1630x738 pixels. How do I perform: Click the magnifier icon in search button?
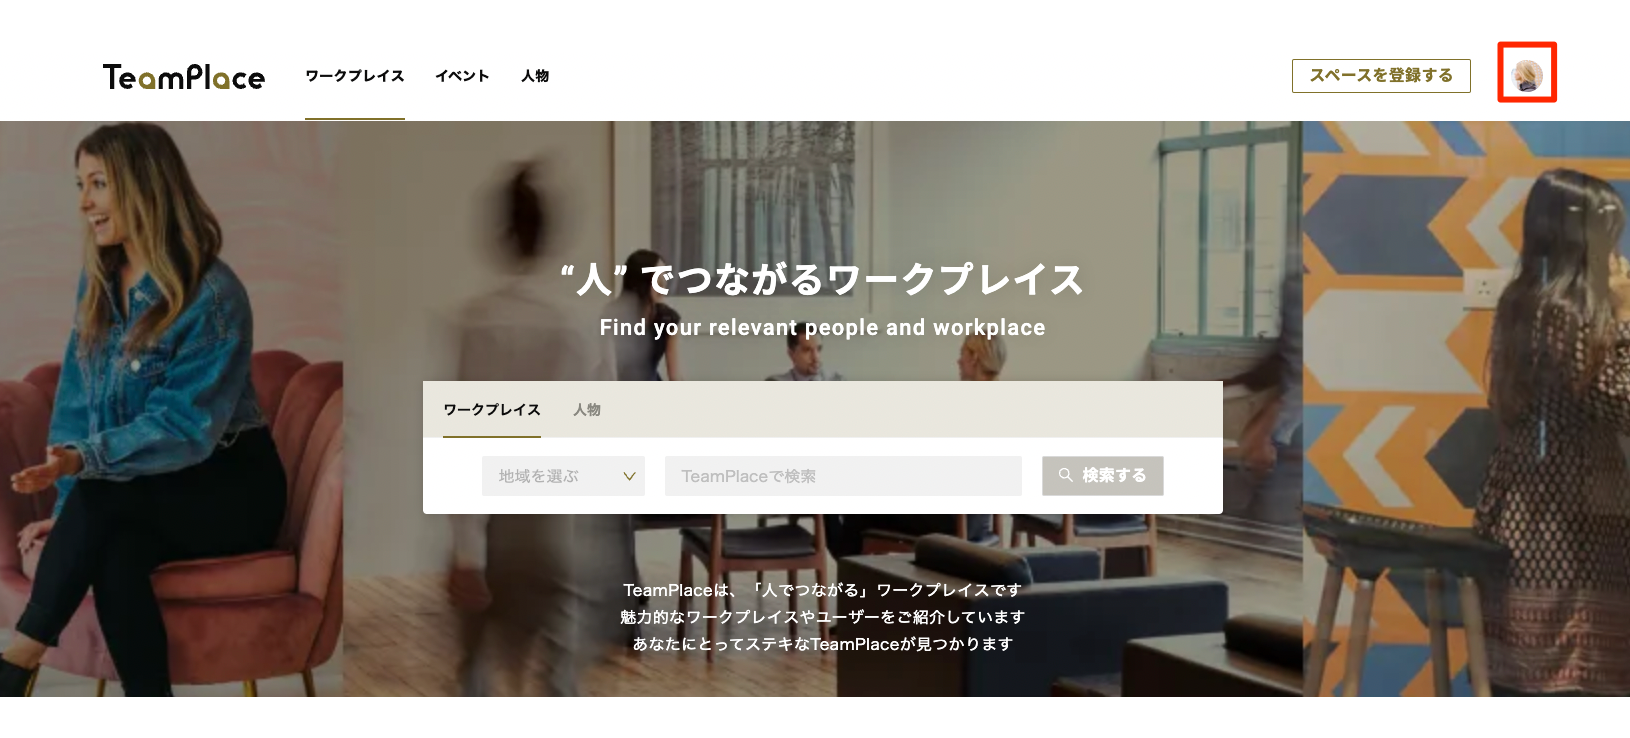[1066, 475]
